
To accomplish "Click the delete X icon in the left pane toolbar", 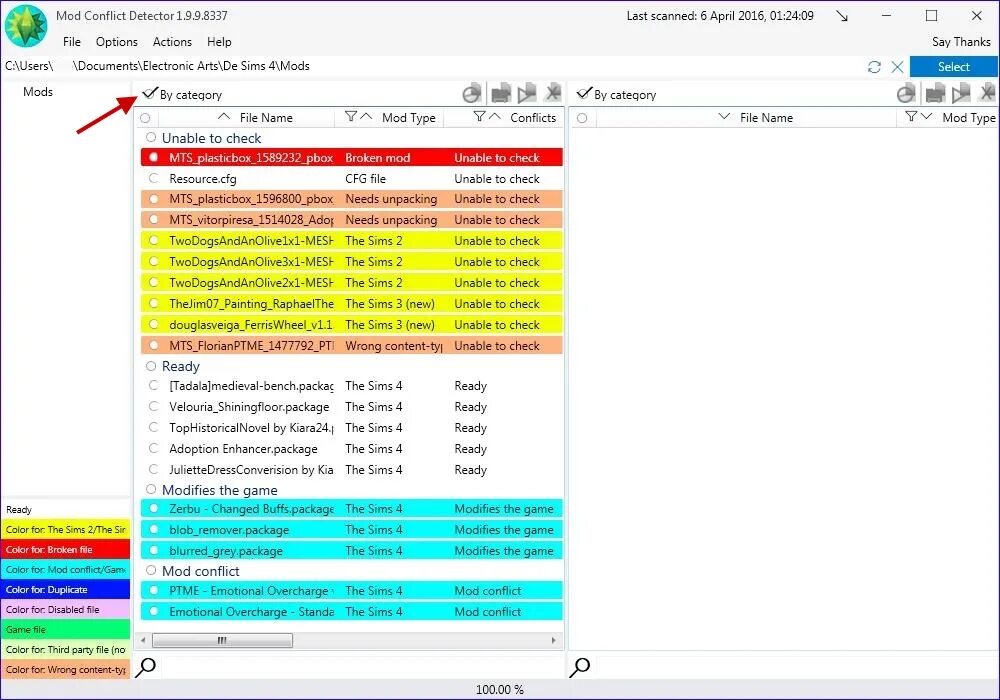I will [x=553, y=93].
